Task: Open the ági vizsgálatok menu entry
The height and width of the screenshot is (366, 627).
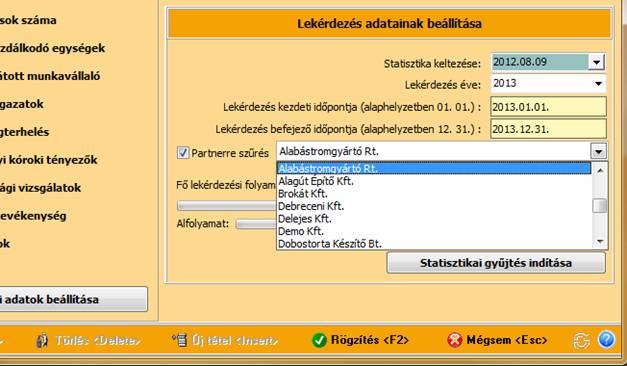Action: [x=40, y=188]
